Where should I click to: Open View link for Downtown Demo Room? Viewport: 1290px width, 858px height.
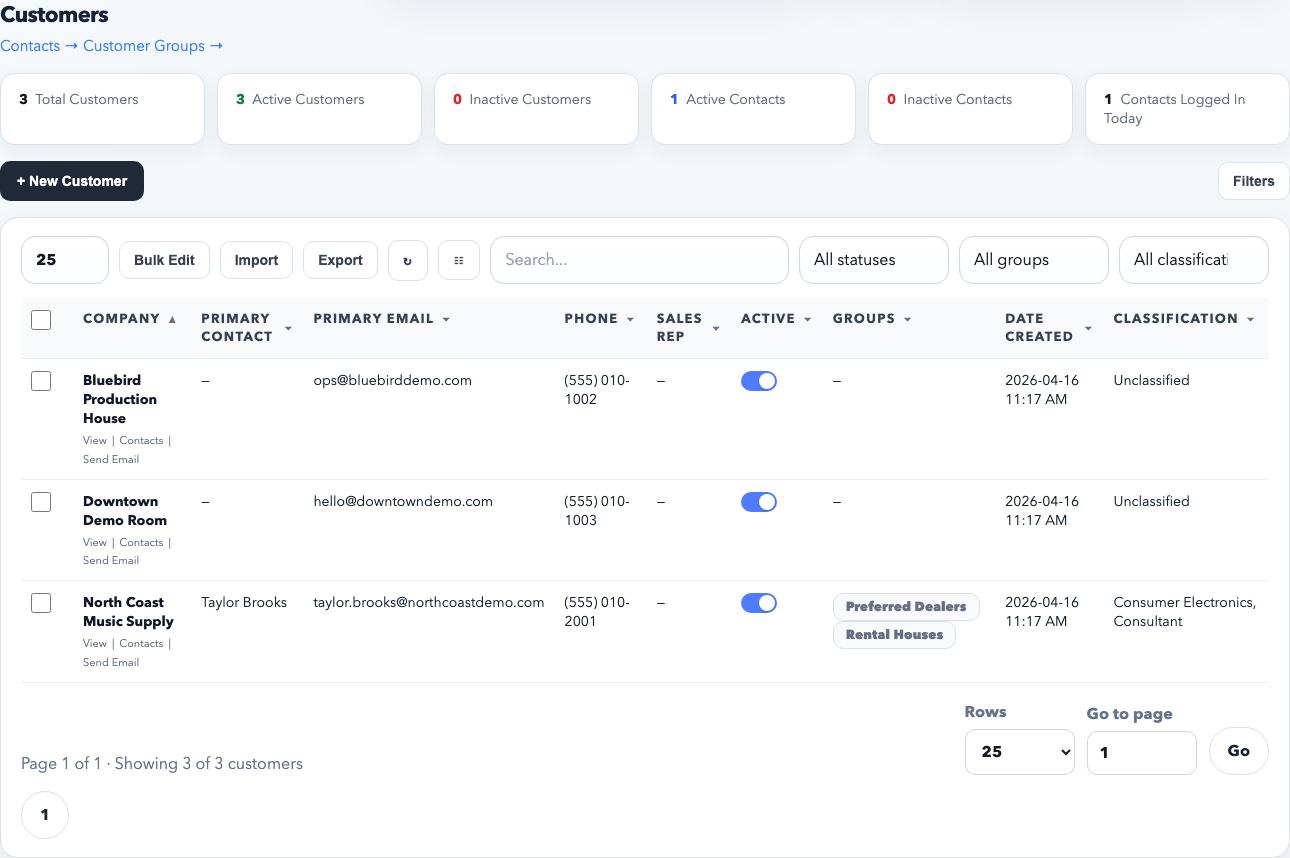[95, 543]
